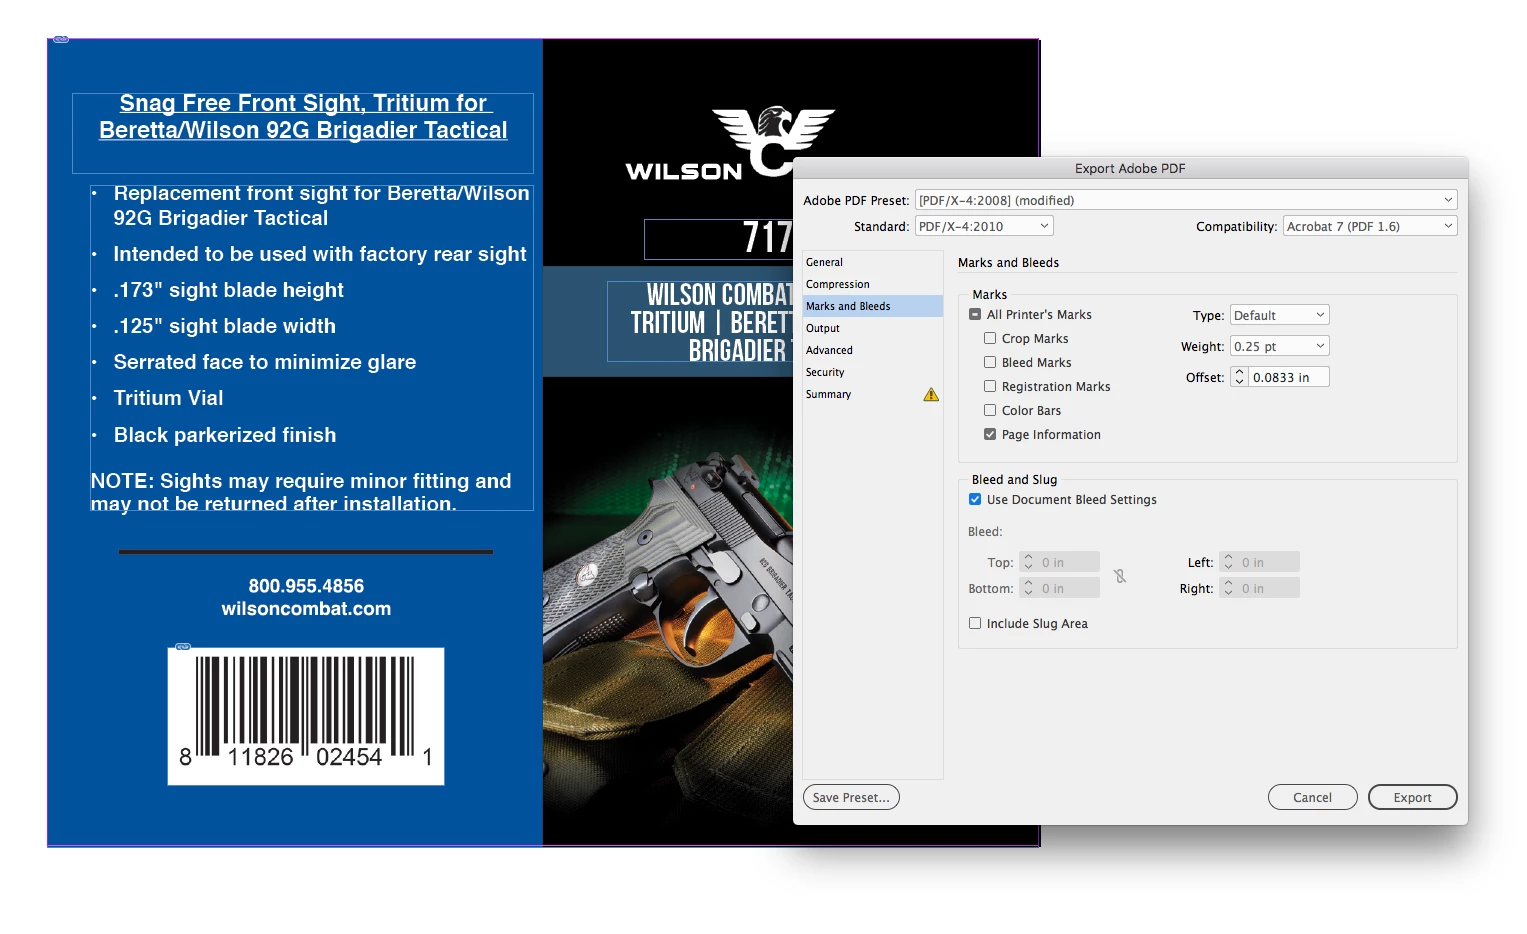The width and height of the screenshot is (1527, 934).
Task: Uncheck Page Information checkbox
Action: click(990, 434)
